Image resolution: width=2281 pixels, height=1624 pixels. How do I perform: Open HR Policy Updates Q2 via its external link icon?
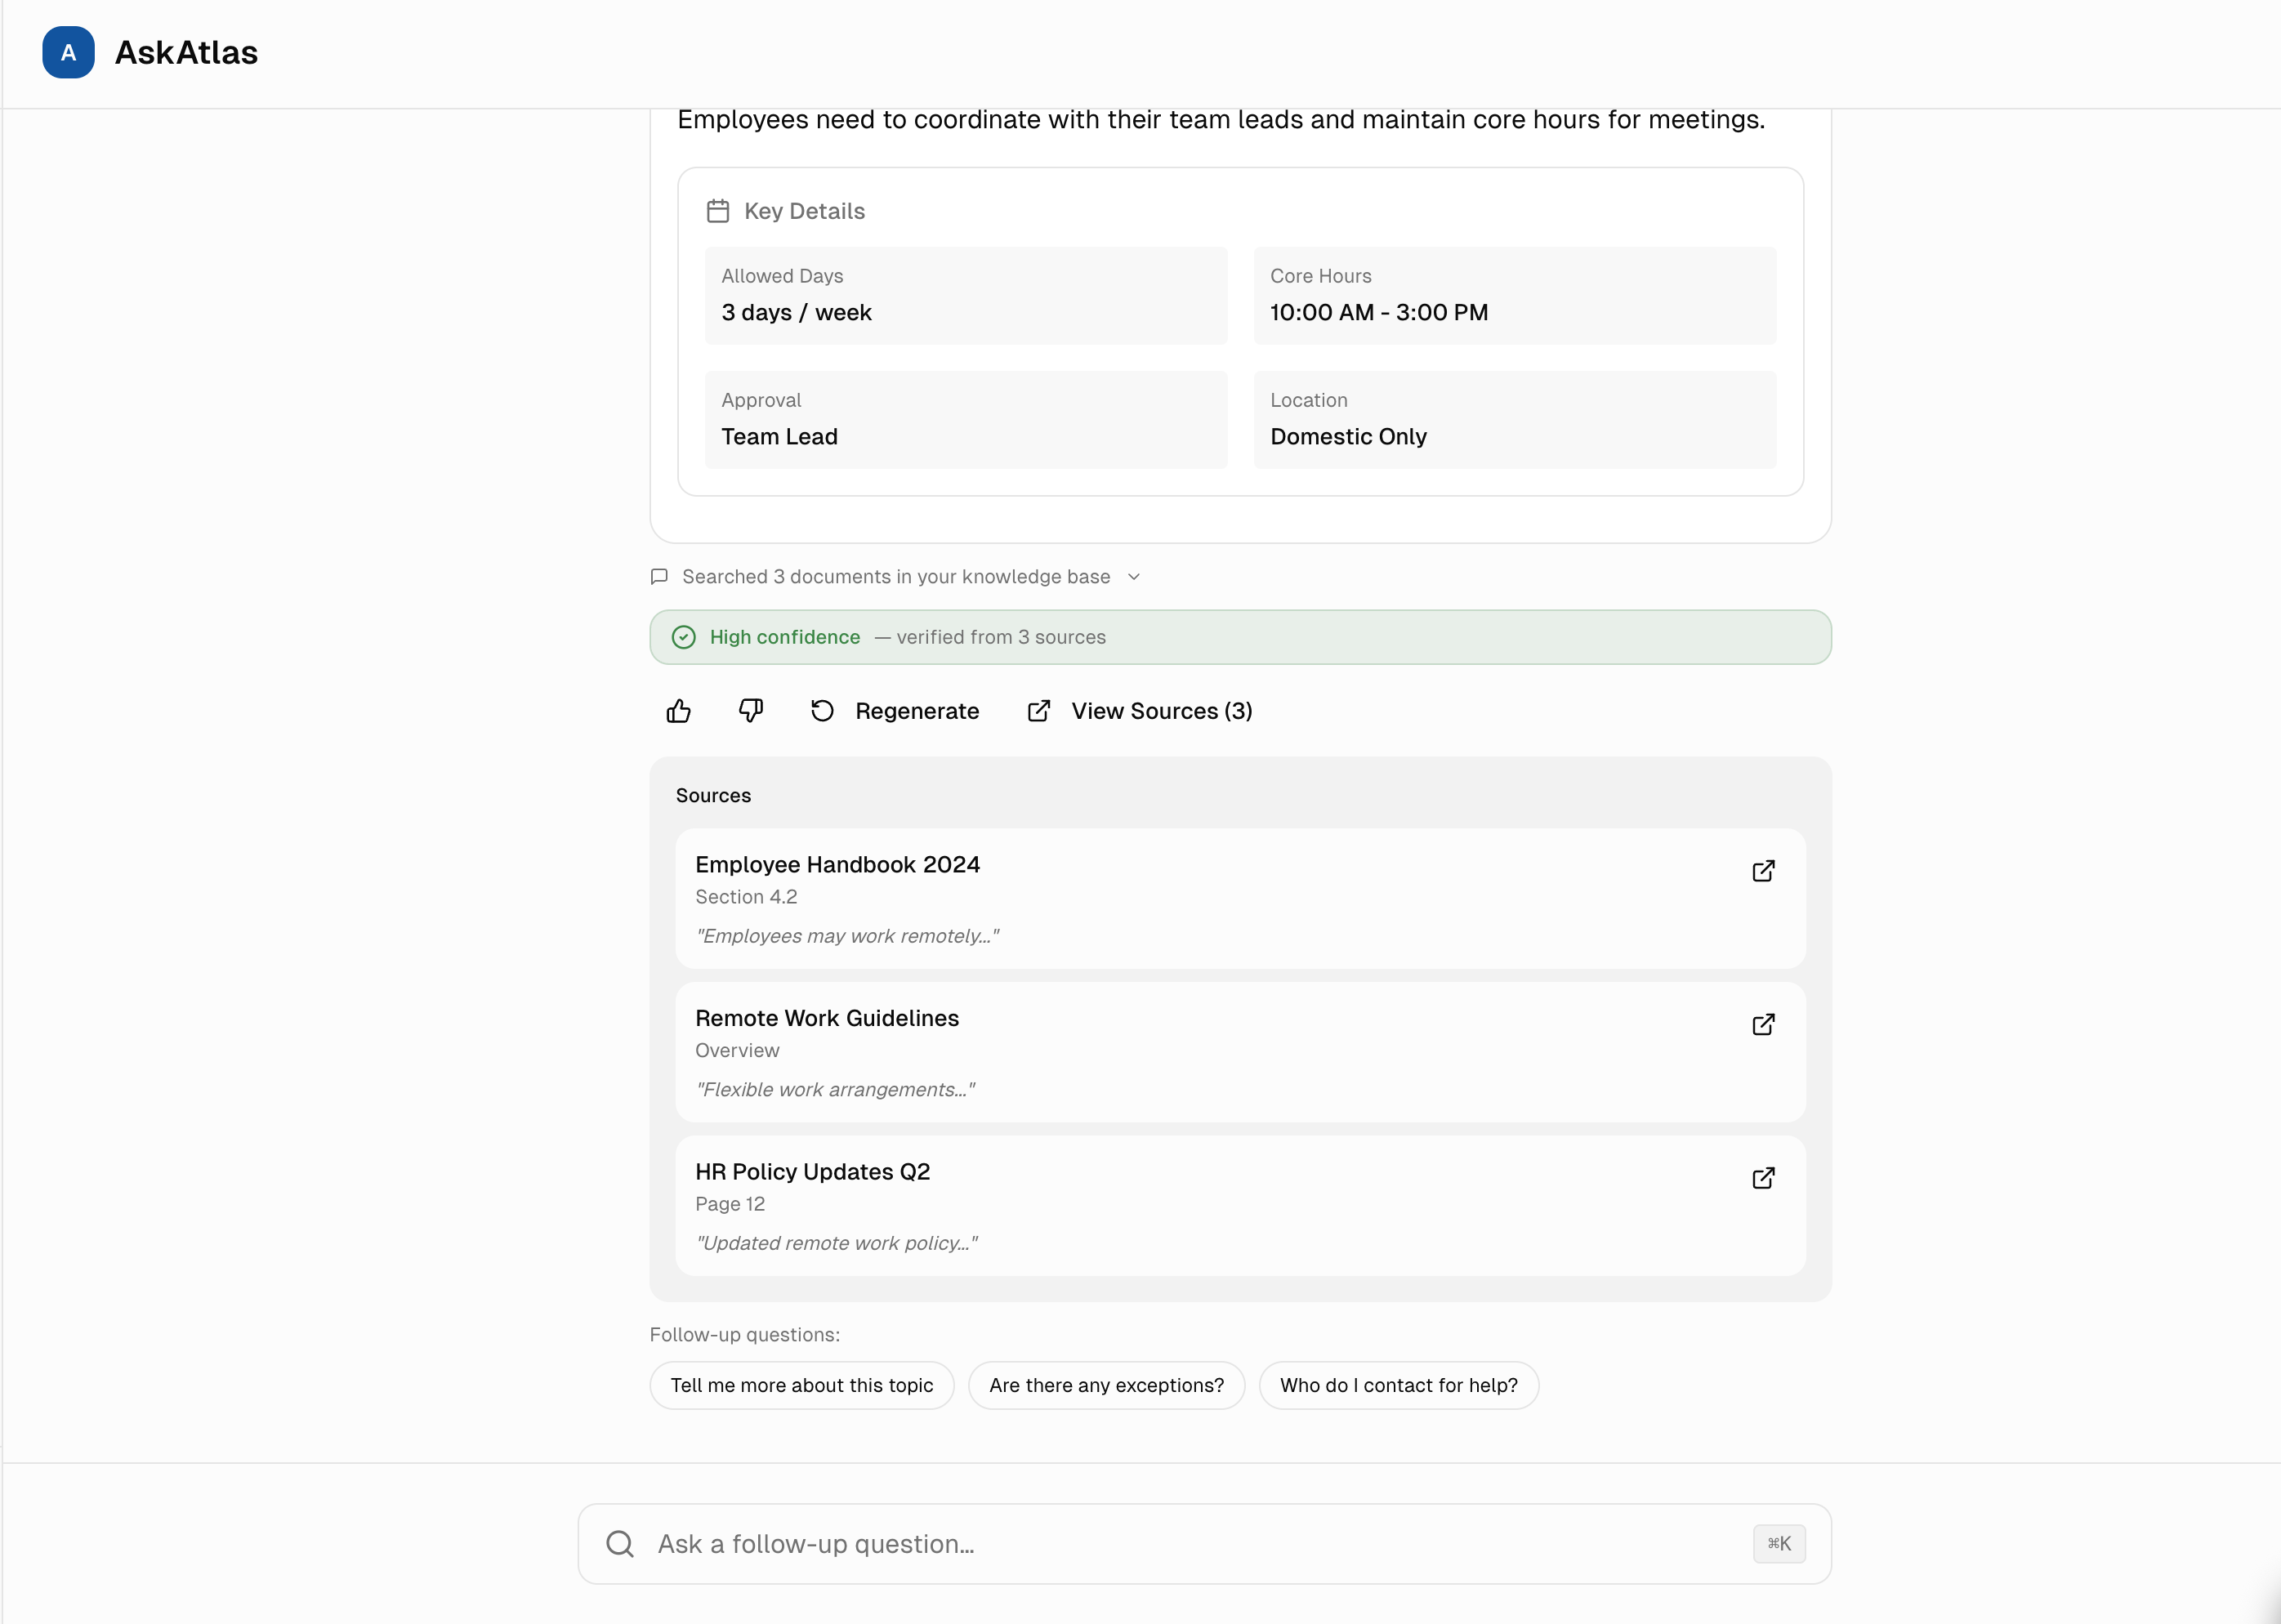coord(1763,1178)
